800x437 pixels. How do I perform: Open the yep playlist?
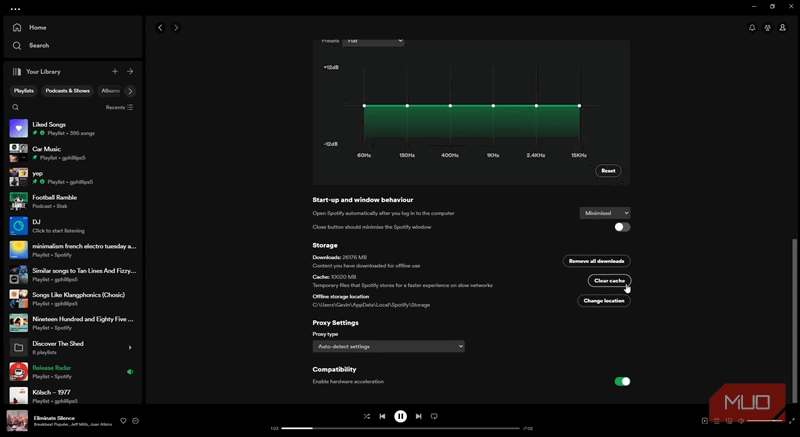coord(73,177)
